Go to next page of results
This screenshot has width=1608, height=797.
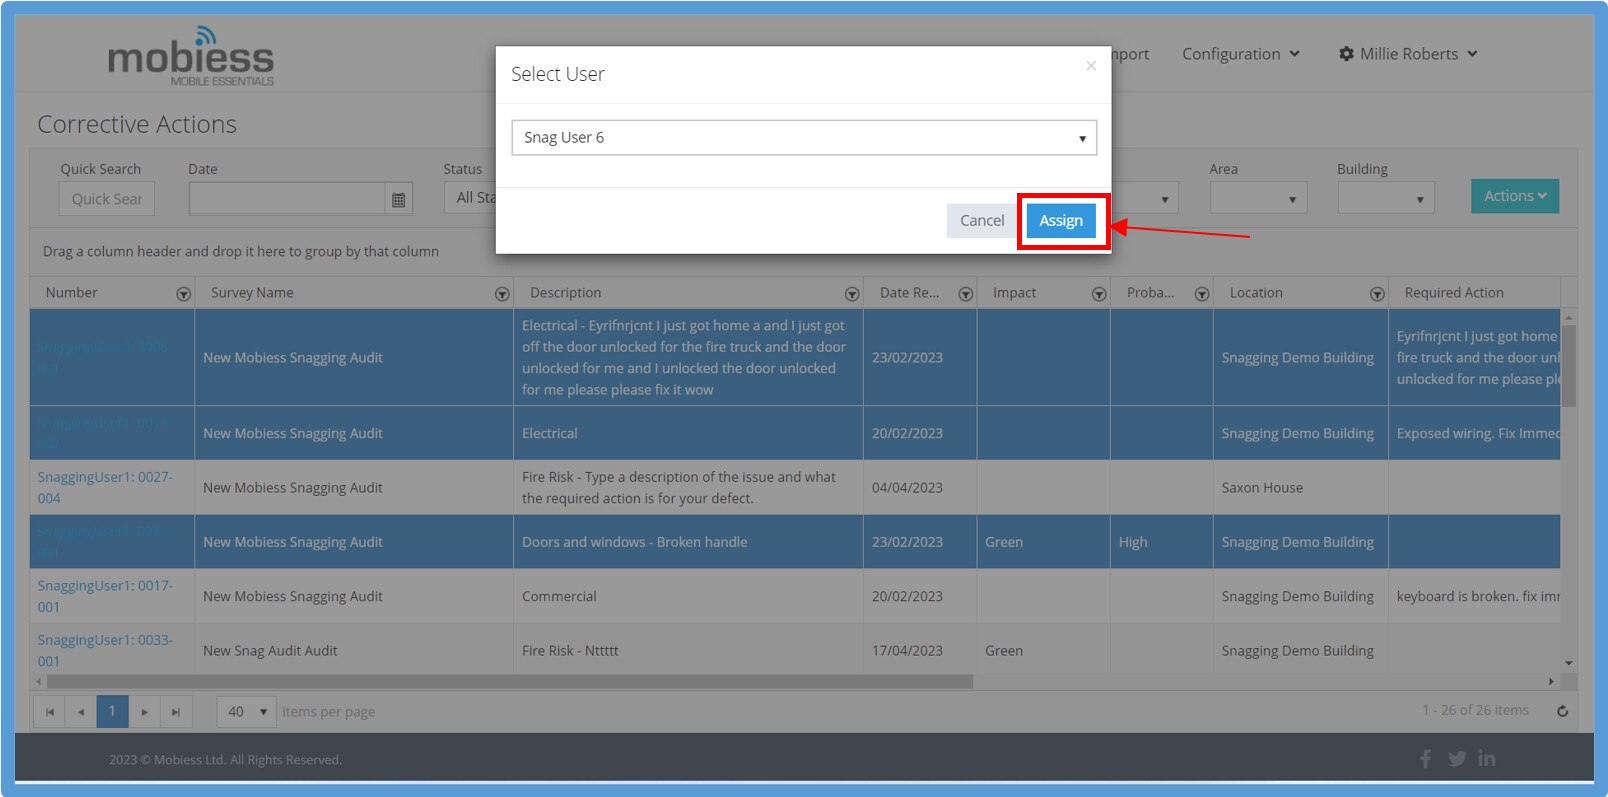(x=144, y=712)
